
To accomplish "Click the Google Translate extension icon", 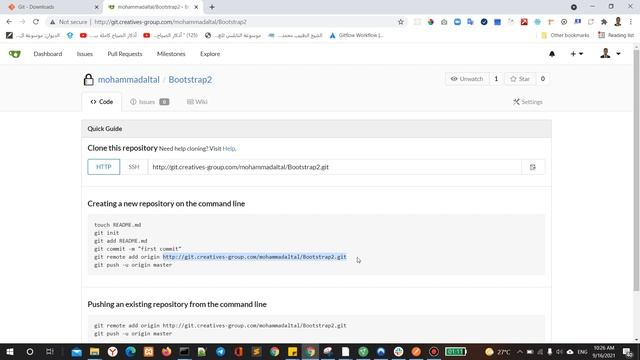I will (x=471, y=22).
